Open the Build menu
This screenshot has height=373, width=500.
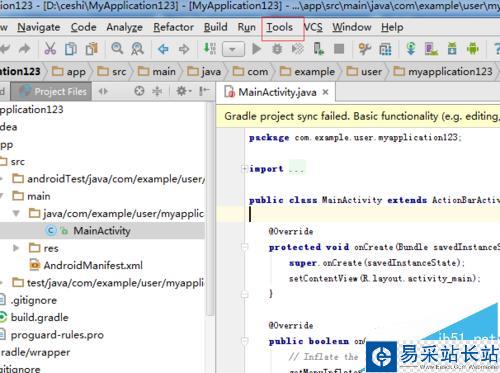coord(216,27)
